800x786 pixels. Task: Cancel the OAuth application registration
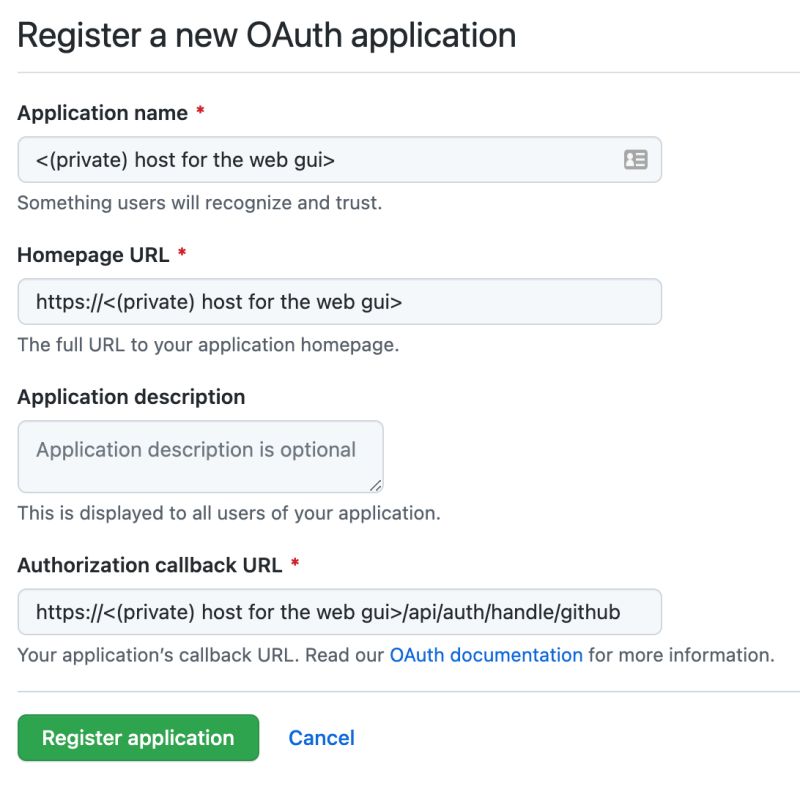[x=321, y=738]
